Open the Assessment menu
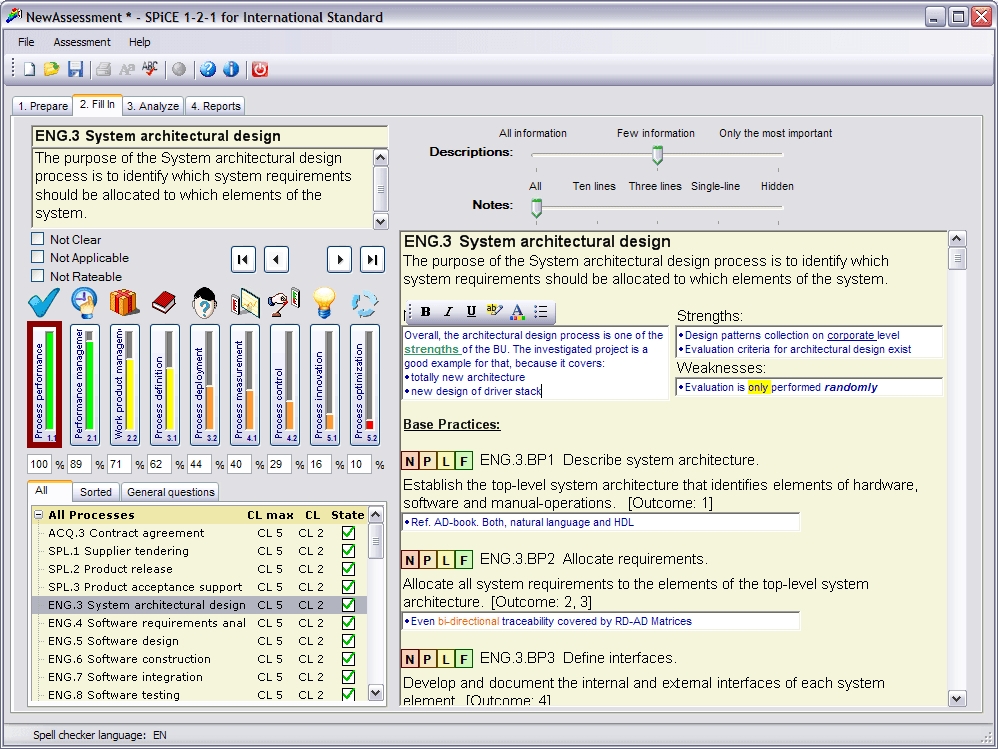Screen dimensions: 998x749 [x=82, y=42]
